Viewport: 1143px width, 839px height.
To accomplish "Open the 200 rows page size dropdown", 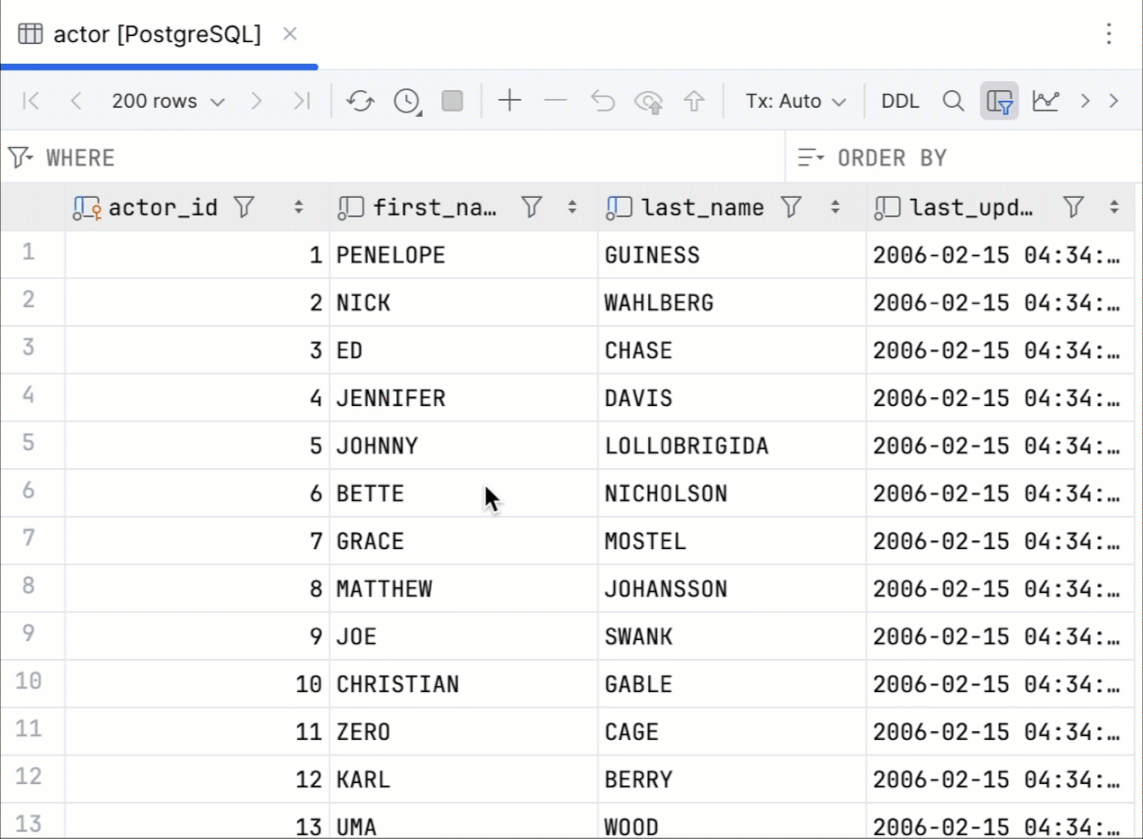I will pyautogui.click(x=168, y=101).
